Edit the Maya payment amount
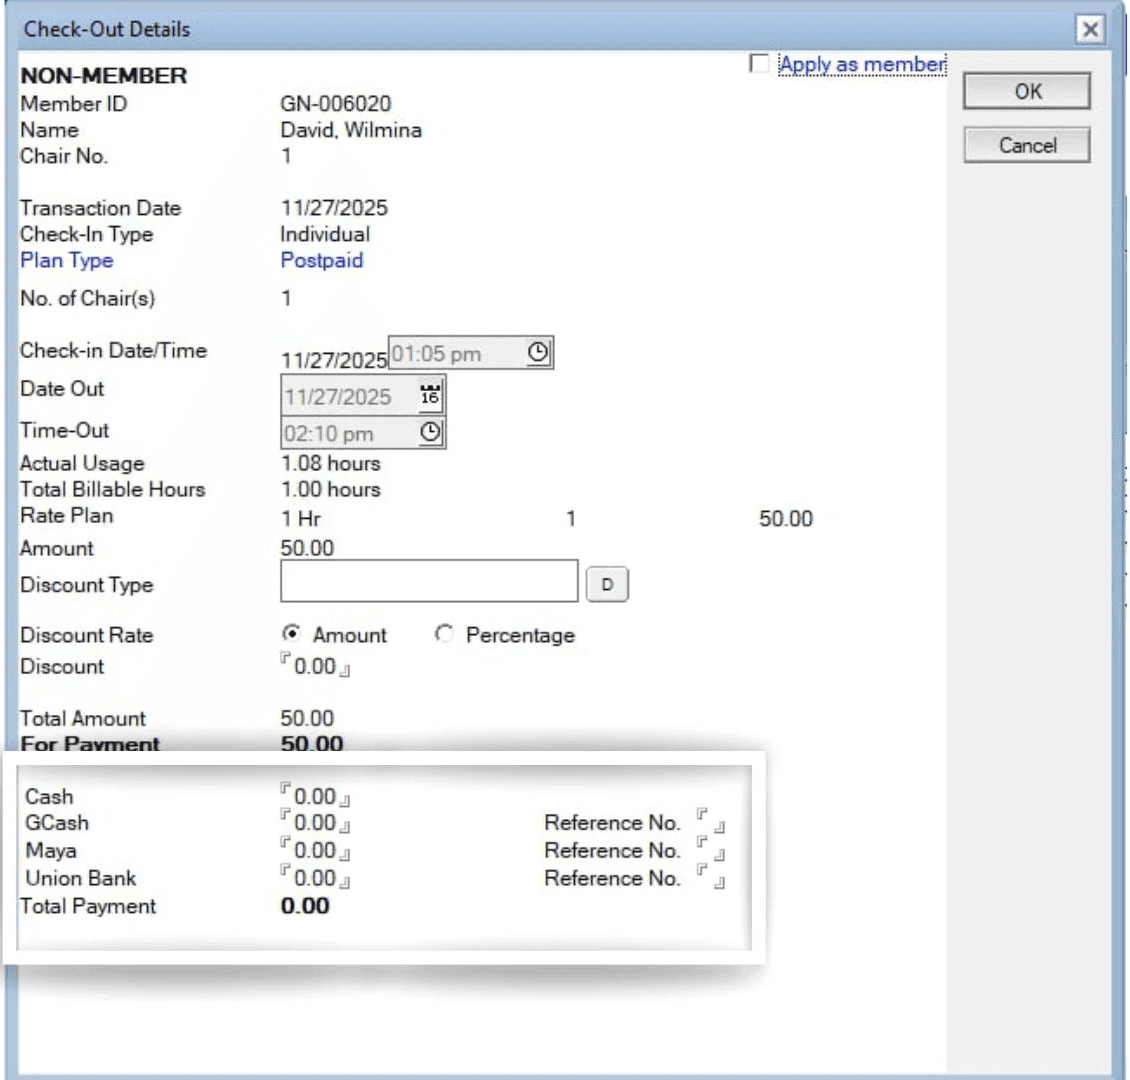The image size is (1130, 1080). click(x=315, y=851)
